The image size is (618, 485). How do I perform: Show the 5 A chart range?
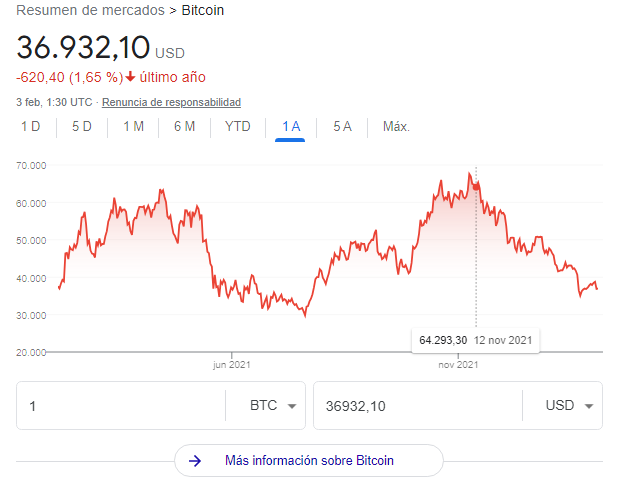[x=342, y=126]
